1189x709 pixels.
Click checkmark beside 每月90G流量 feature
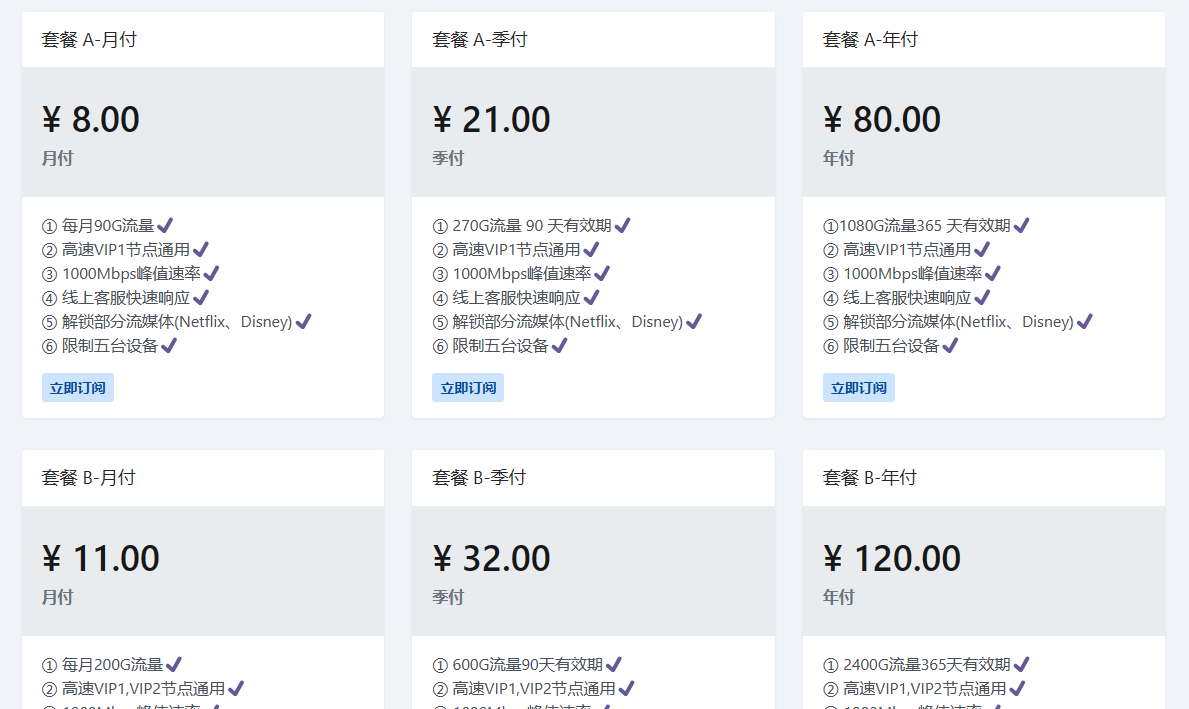[x=165, y=225]
